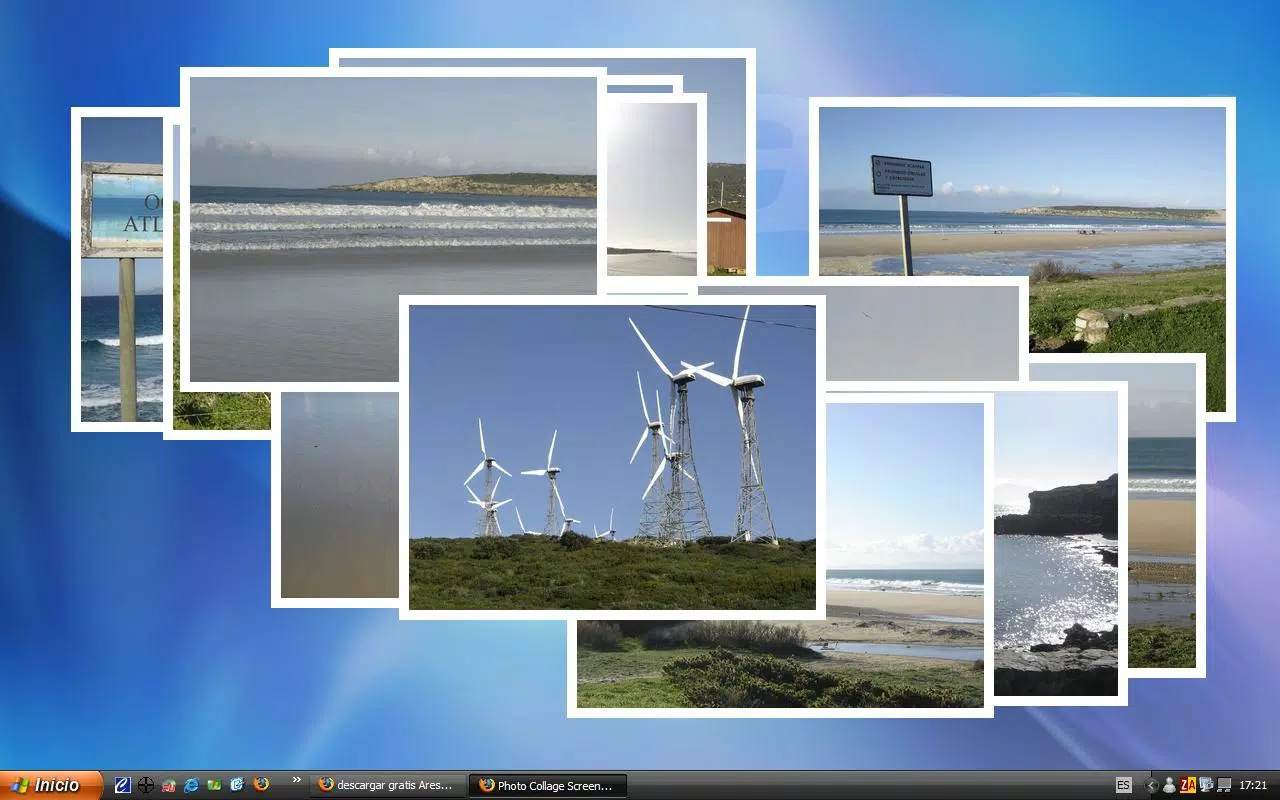Open ZoneAlarm ZA tray icon
The height and width of the screenshot is (800, 1280).
coord(1188,785)
